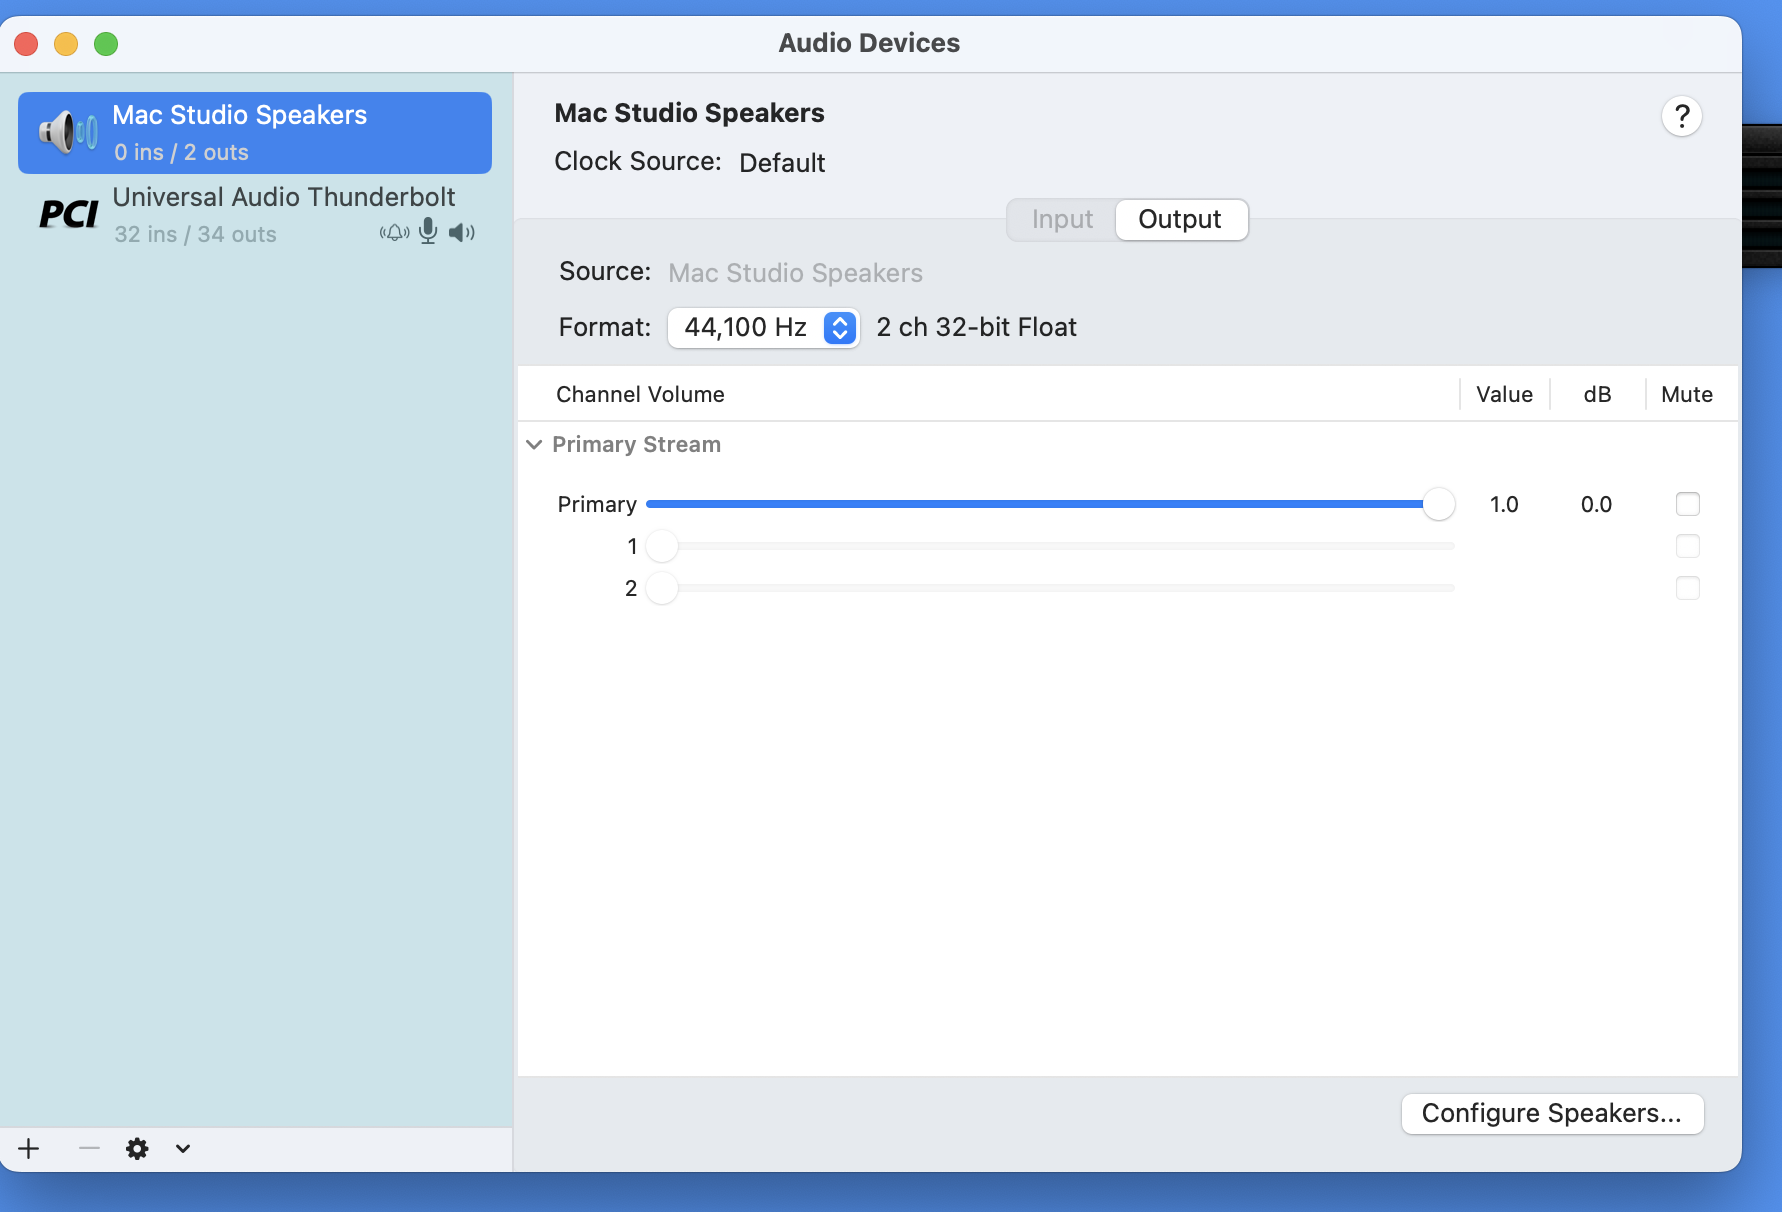Click the minus icon to remove device
This screenshot has width=1782, height=1212.
click(x=88, y=1148)
